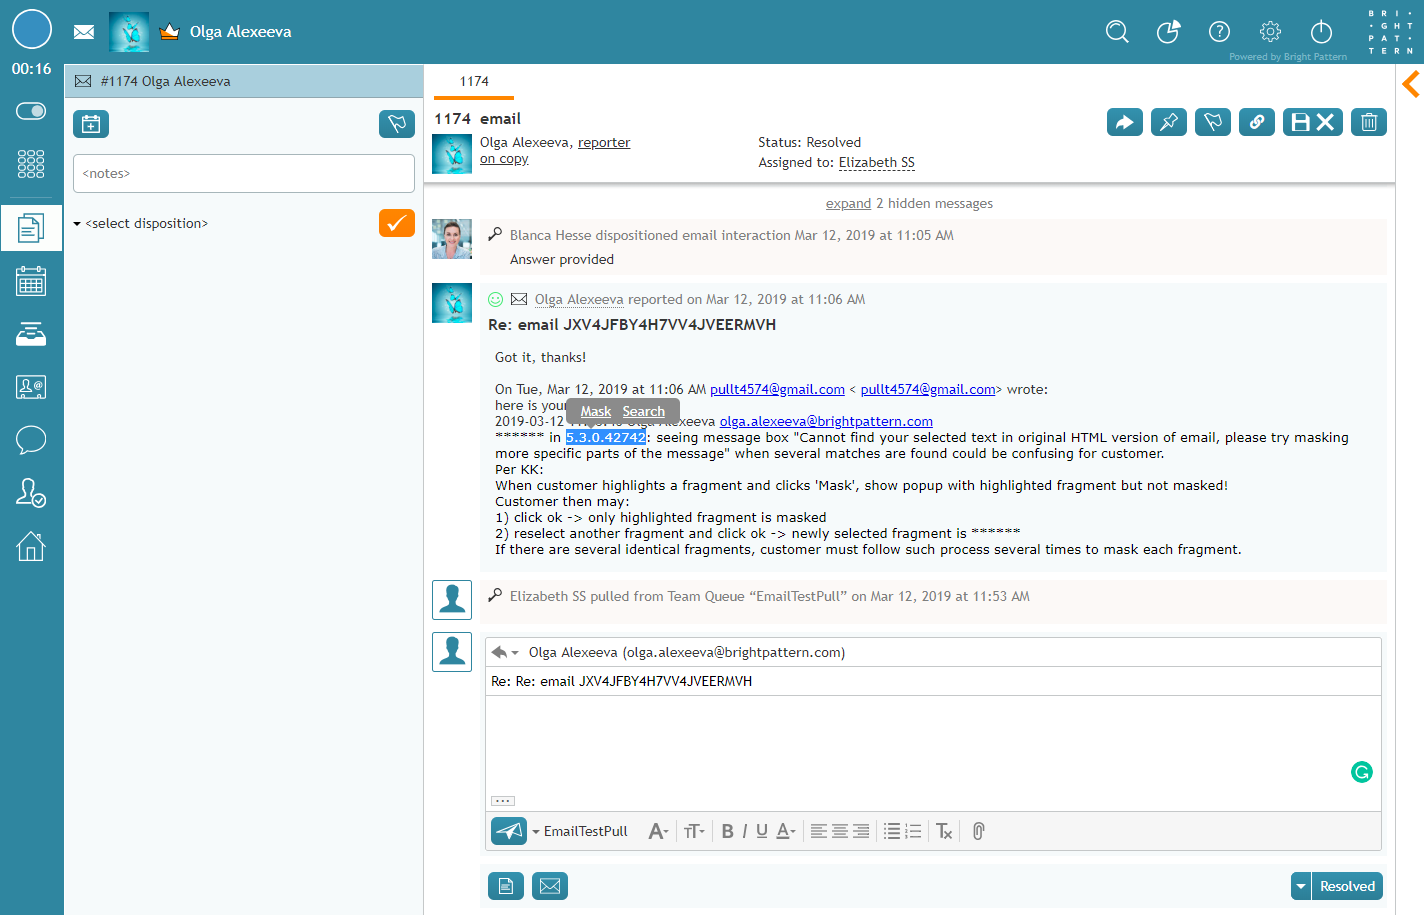
Task: Insert a bulleted list
Action: (x=892, y=831)
